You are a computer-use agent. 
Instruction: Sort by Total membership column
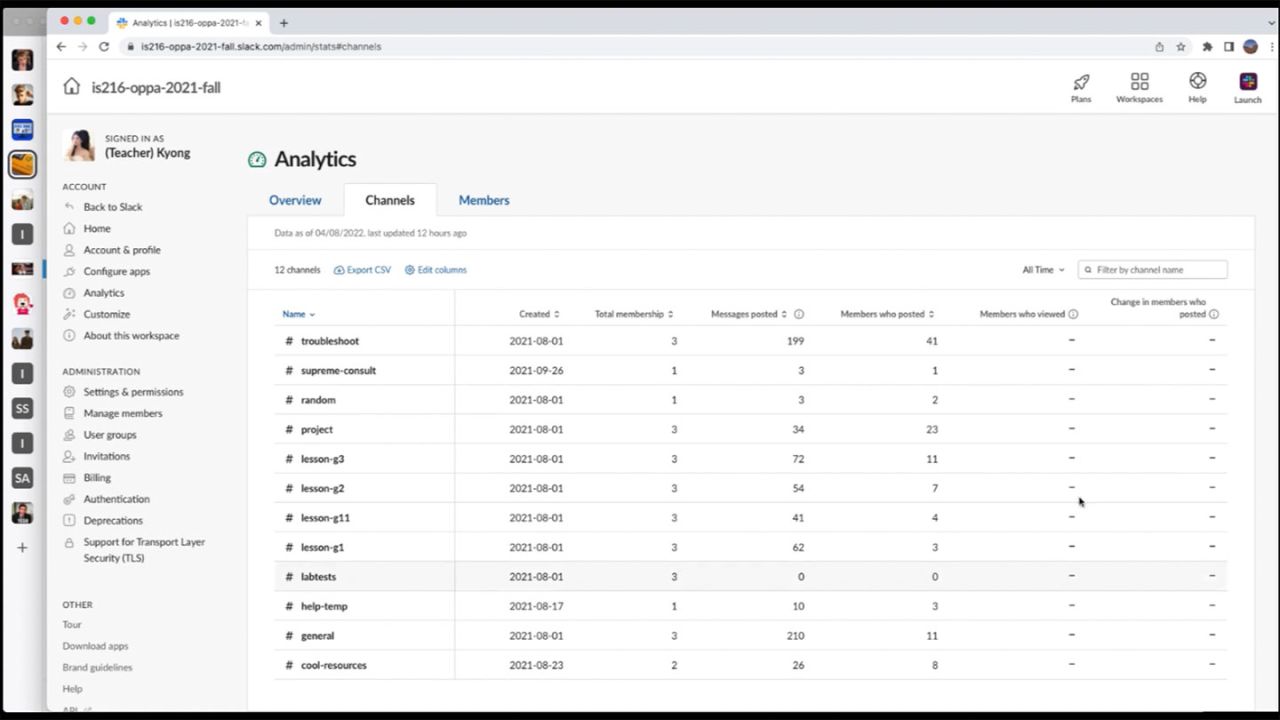[x=634, y=314]
